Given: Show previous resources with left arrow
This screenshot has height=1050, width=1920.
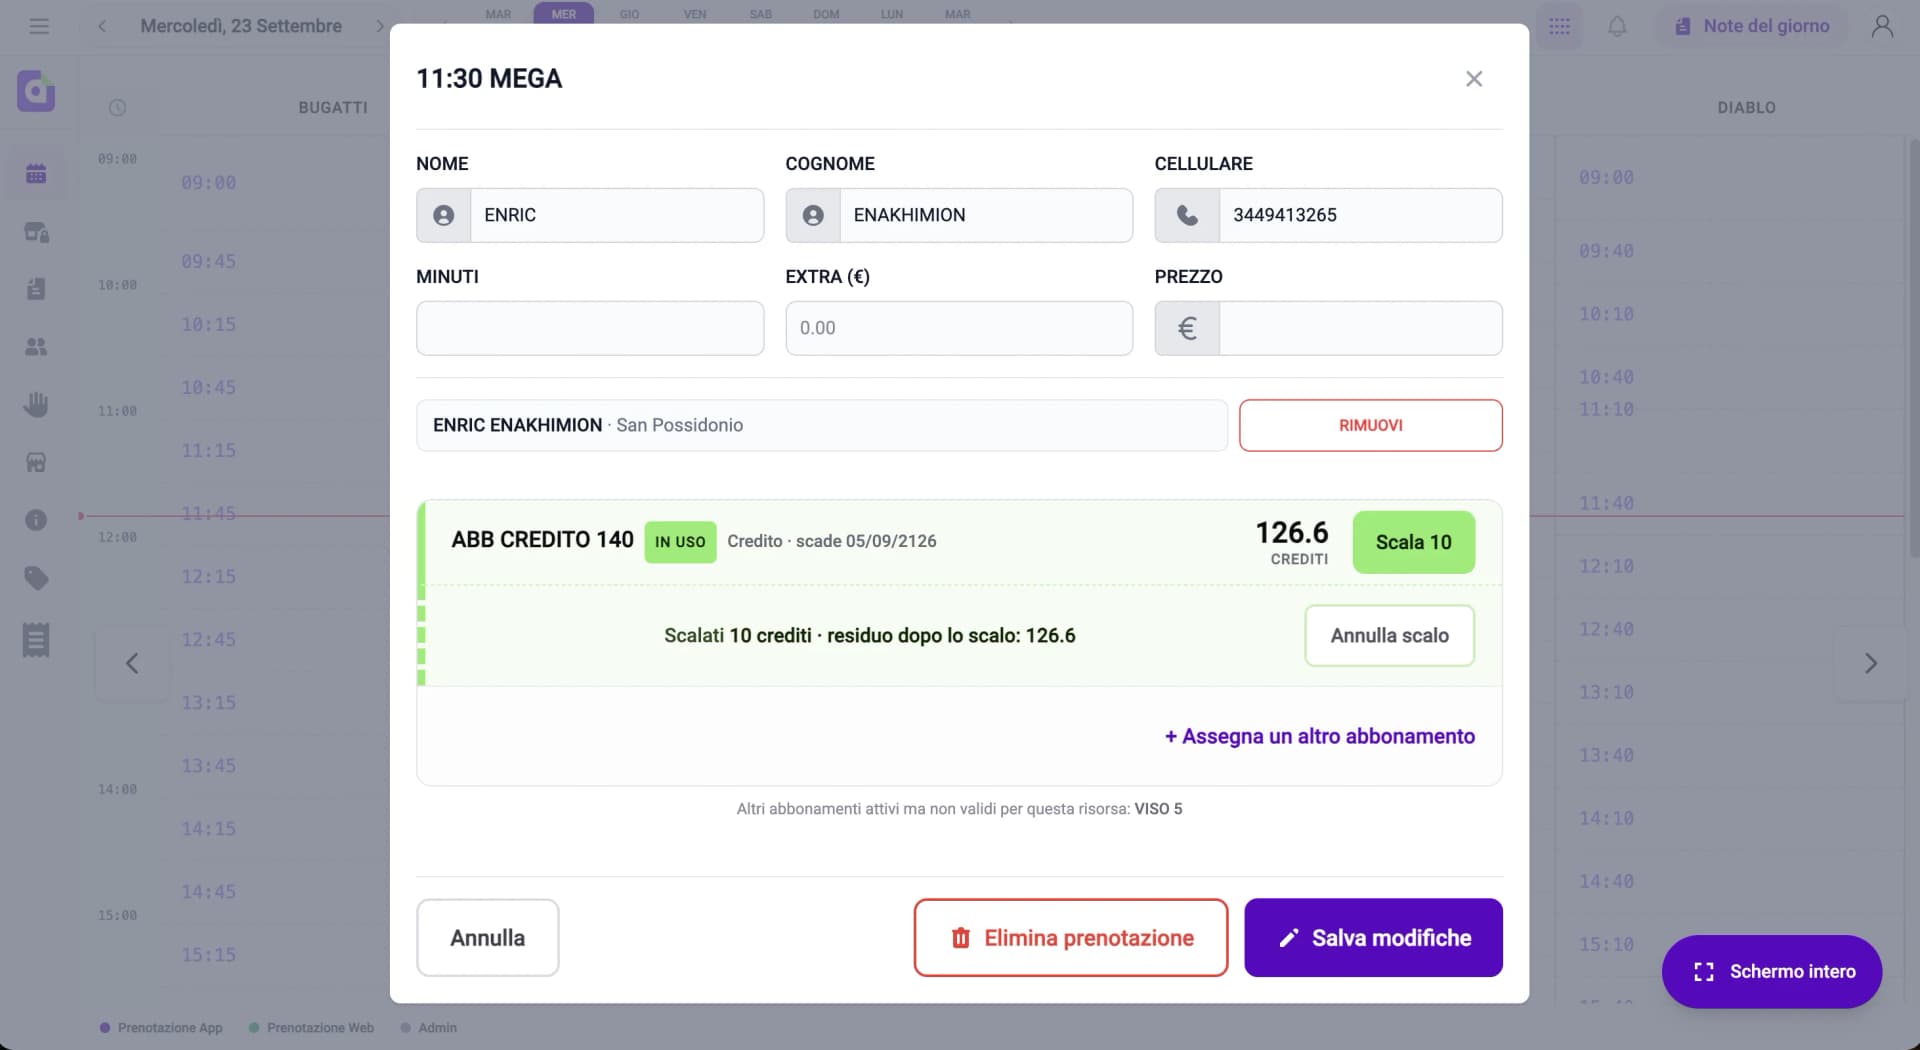Looking at the screenshot, I should pyautogui.click(x=132, y=663).
